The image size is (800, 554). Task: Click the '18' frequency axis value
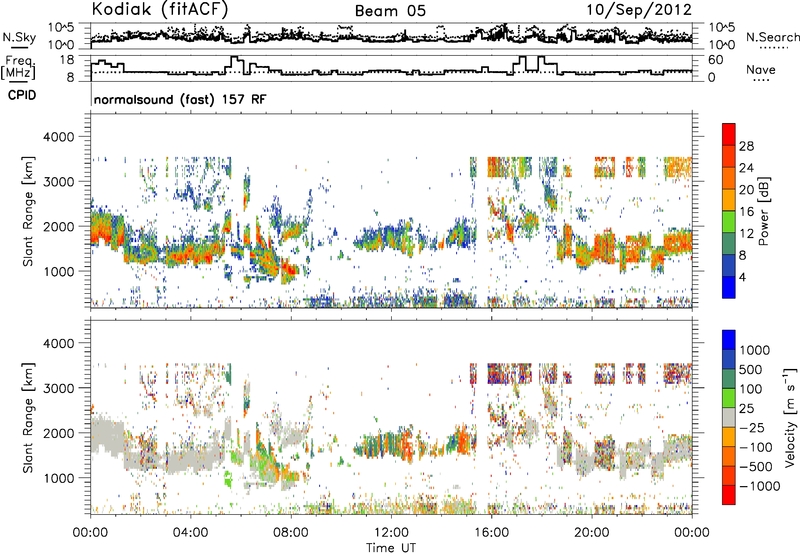[x=66, y=60]
